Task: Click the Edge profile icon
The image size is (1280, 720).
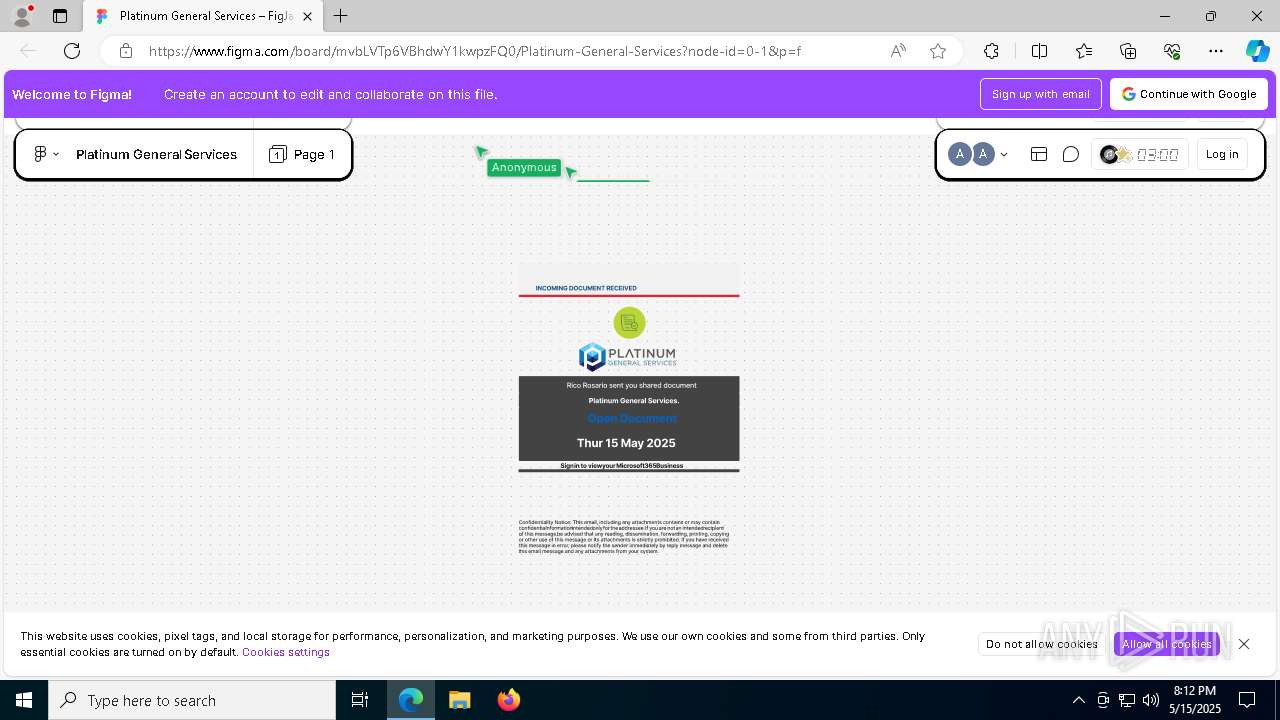Action: 22,16
